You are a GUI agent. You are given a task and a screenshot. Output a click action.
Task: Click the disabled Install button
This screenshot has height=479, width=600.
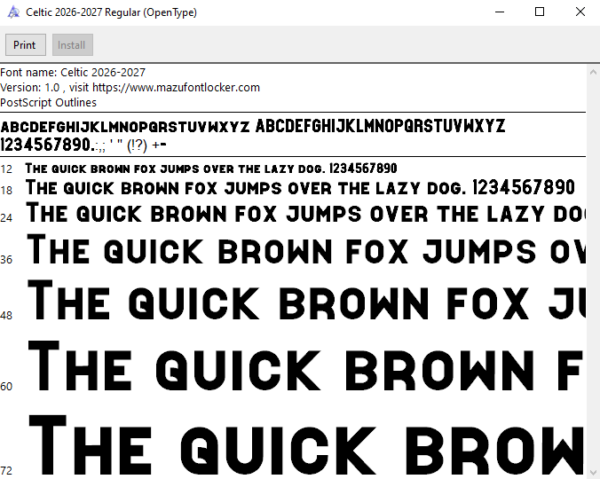[x=72, y=45]
